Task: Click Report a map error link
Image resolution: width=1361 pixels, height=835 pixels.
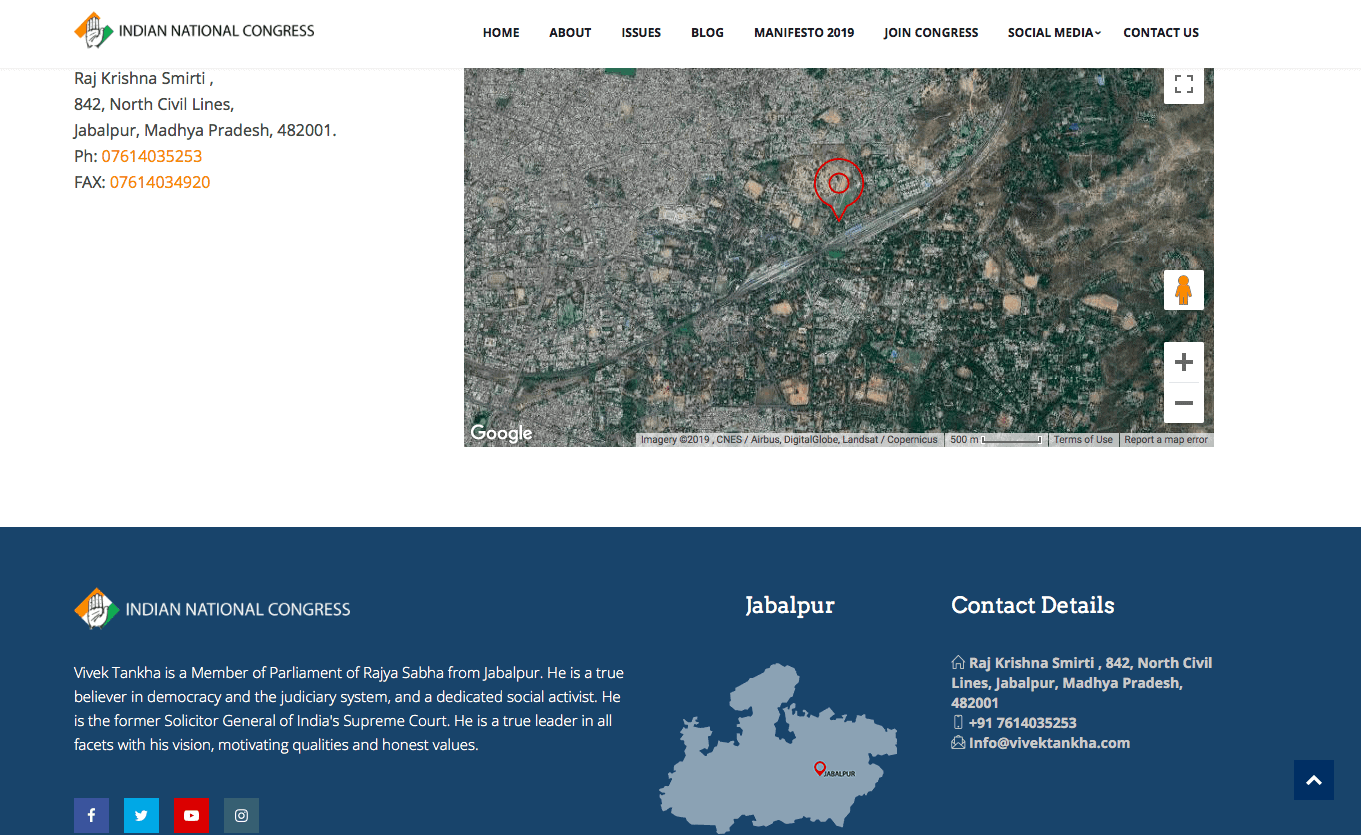Action: point(1166,440)
